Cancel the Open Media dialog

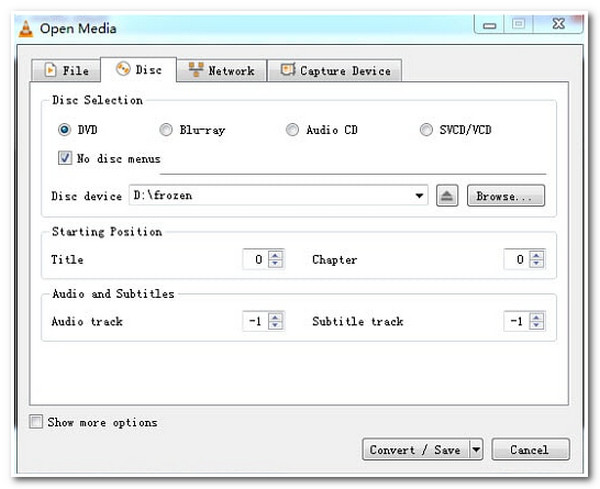pyautogui.click(x=530, y=450)
